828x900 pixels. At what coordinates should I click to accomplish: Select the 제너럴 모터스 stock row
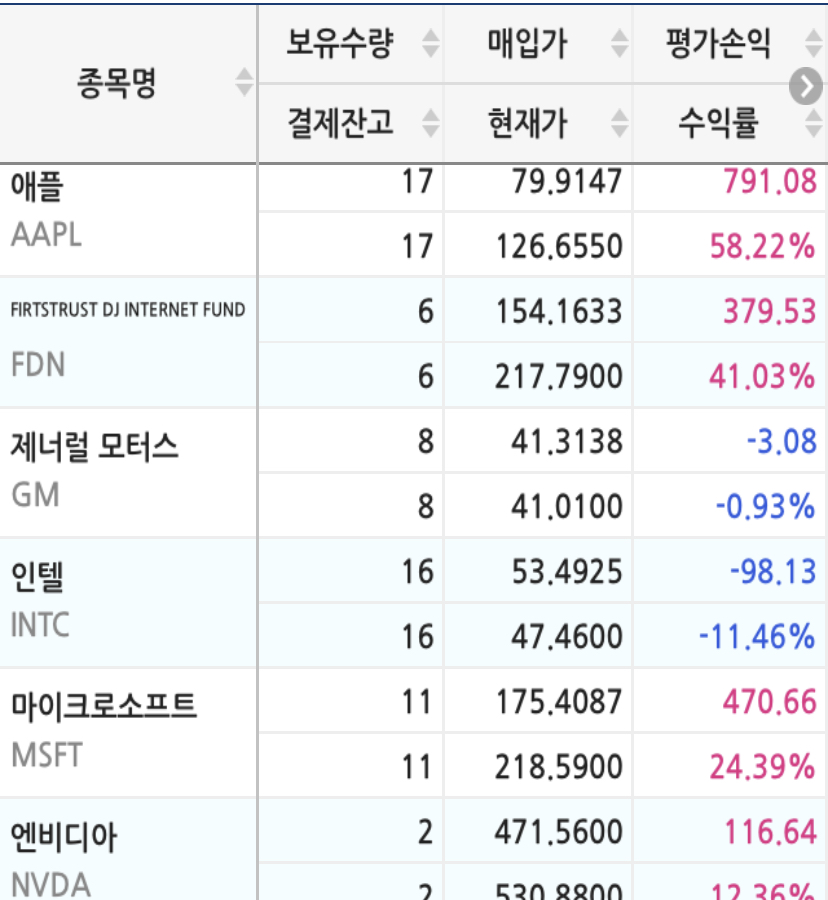point(95,446)
